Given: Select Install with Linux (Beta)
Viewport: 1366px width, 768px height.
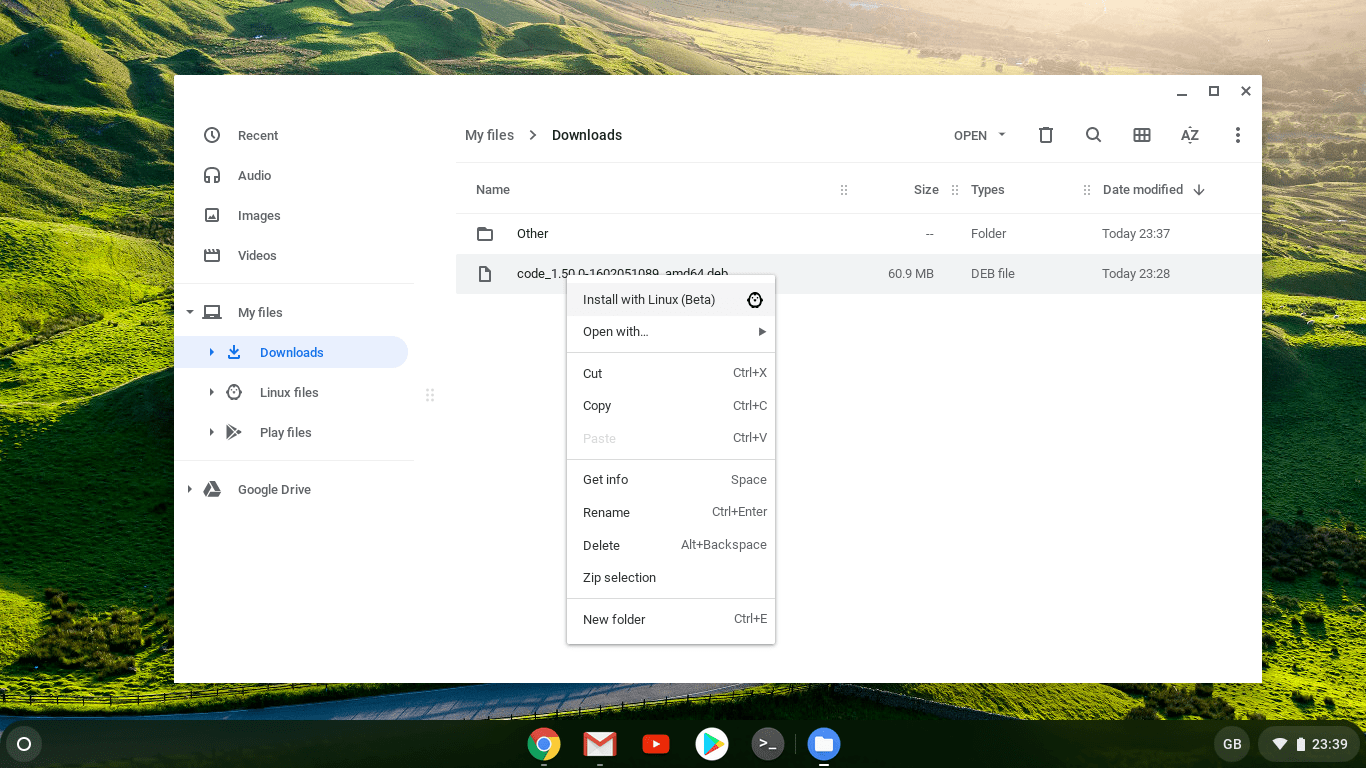Looking at the screenshot, I should point(649,299).
